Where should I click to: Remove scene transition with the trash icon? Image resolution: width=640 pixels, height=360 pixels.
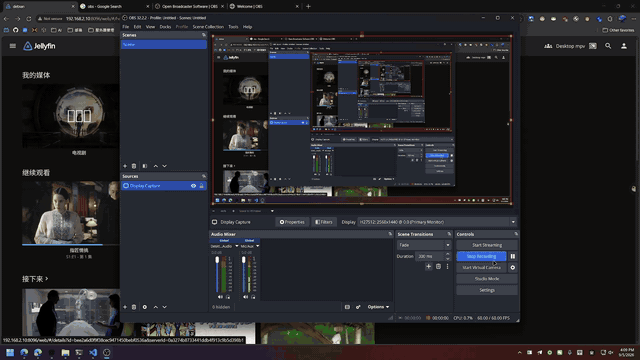coord(438,267)
